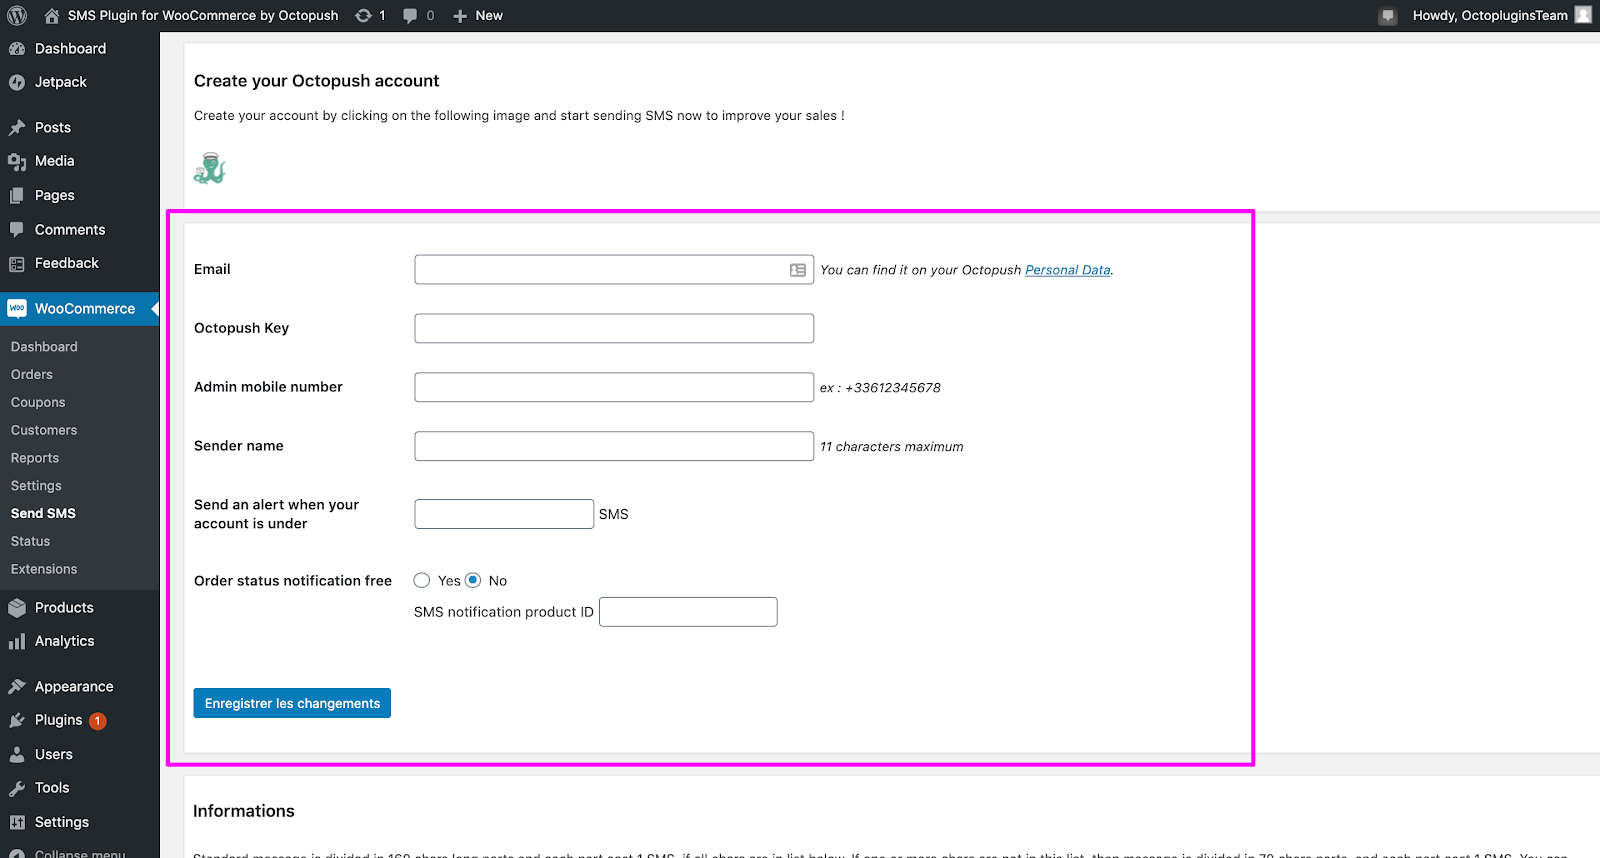
Task: Click the Appearance brush icon
Action: click(17, 686)
